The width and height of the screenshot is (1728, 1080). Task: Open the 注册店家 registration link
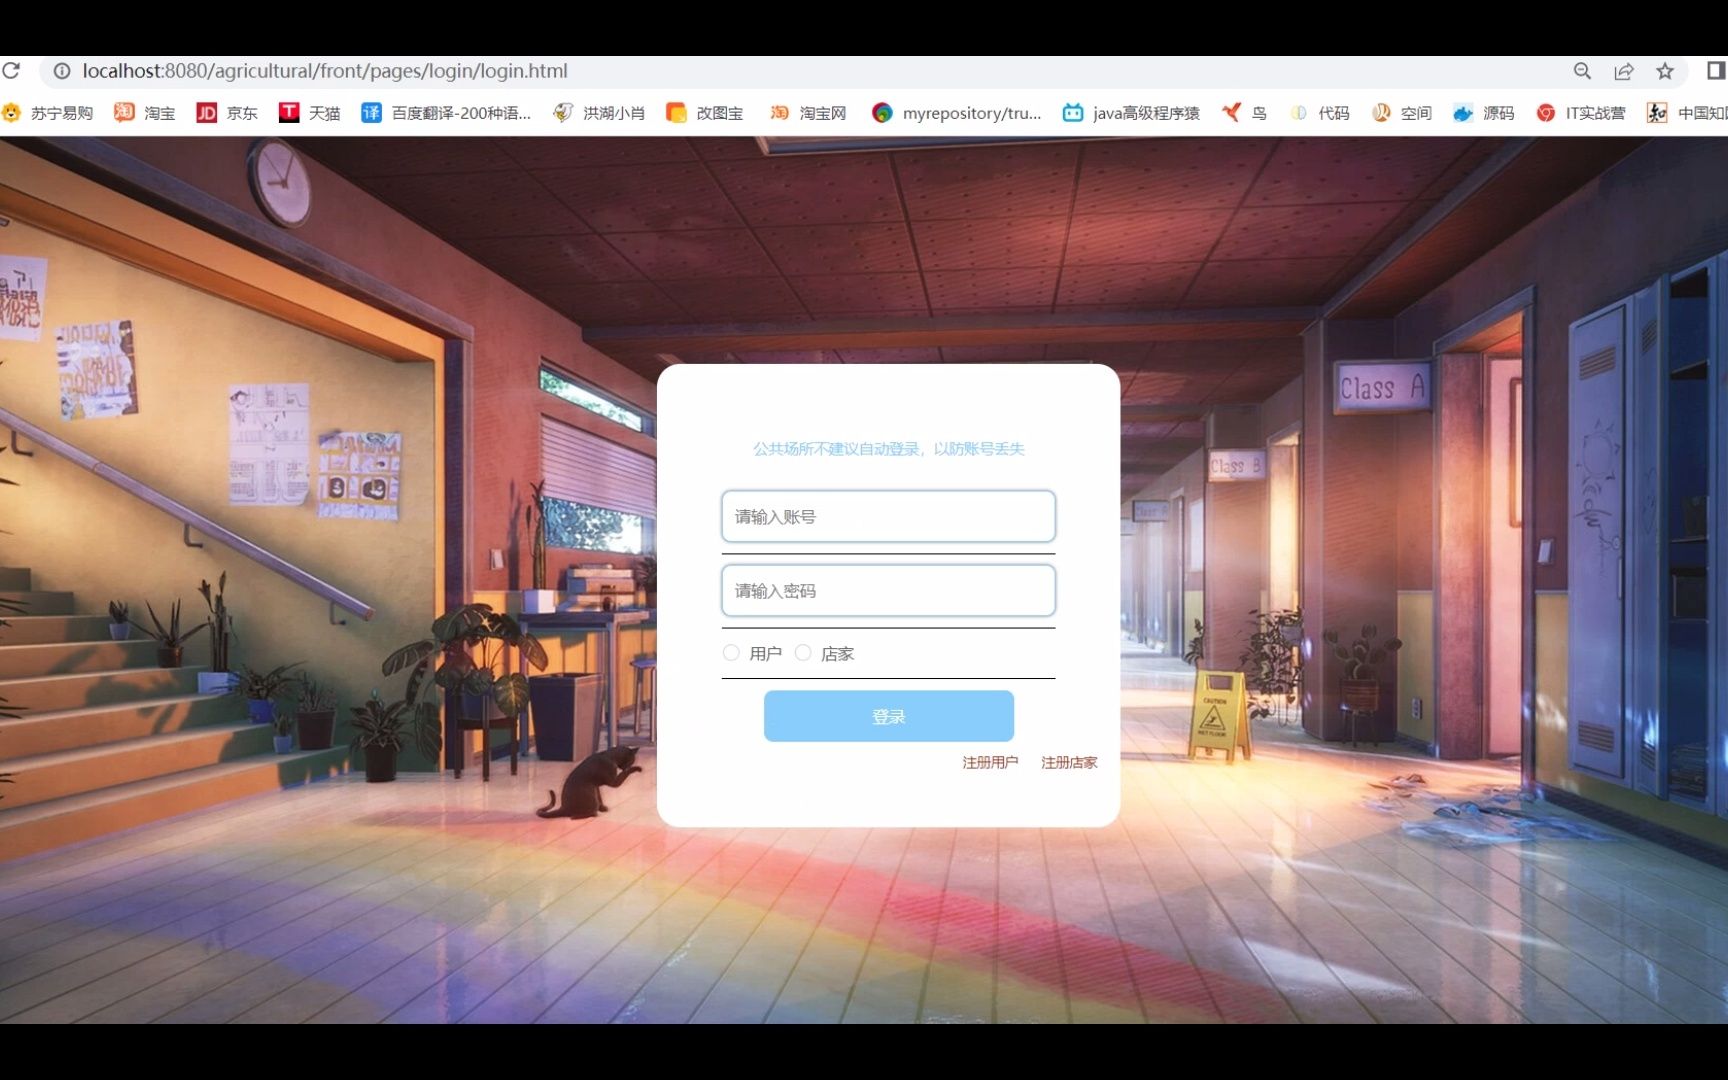click(x=1069, y=762)
